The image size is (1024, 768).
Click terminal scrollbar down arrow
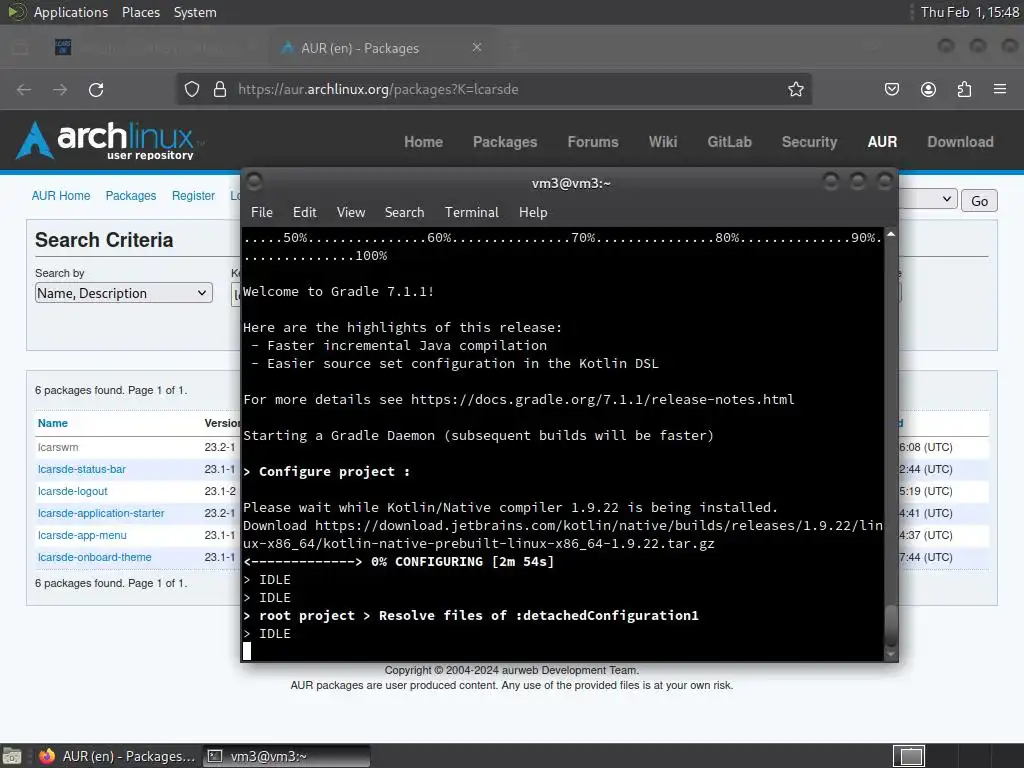click(x=891, y=654)
